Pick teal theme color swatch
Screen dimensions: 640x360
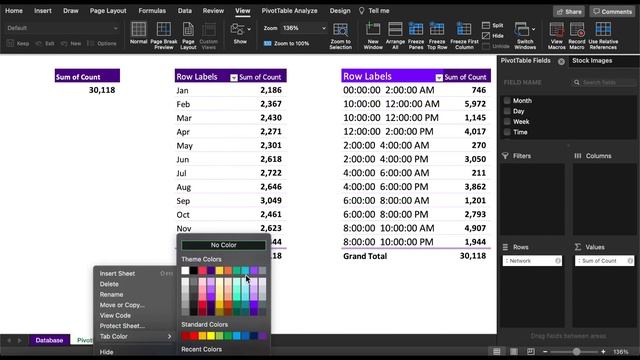click(245, 270)
